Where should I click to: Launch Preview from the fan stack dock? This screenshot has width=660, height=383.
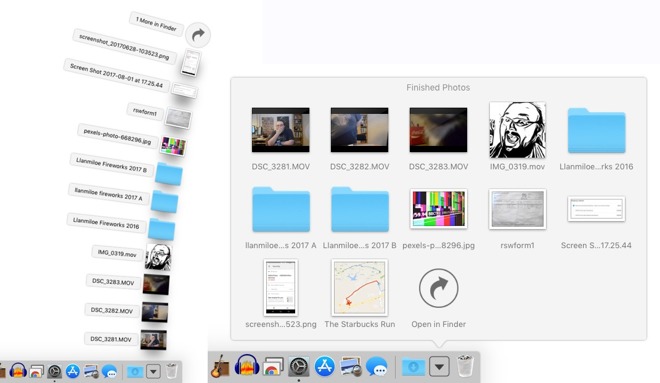91,371
